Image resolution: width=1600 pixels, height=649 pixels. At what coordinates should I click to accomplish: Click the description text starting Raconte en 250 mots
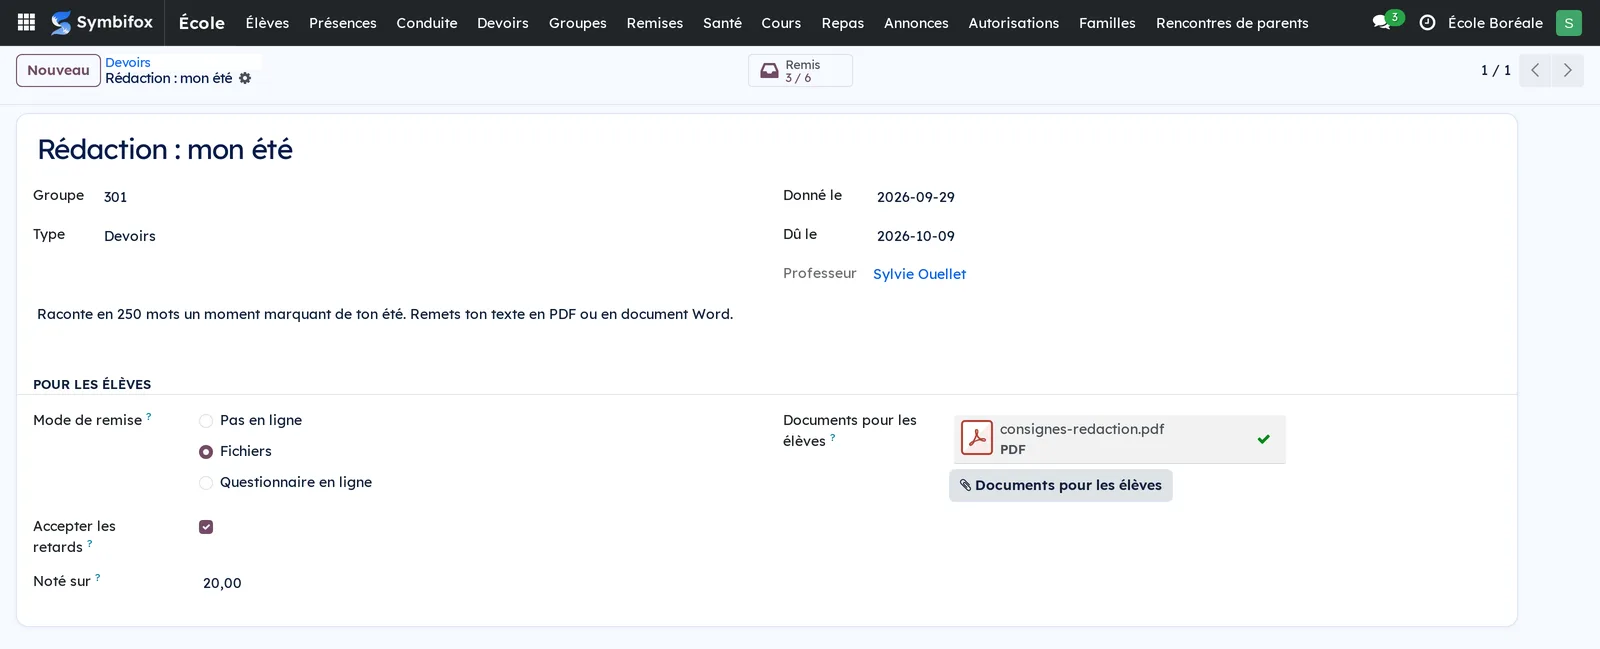[385, 314]
